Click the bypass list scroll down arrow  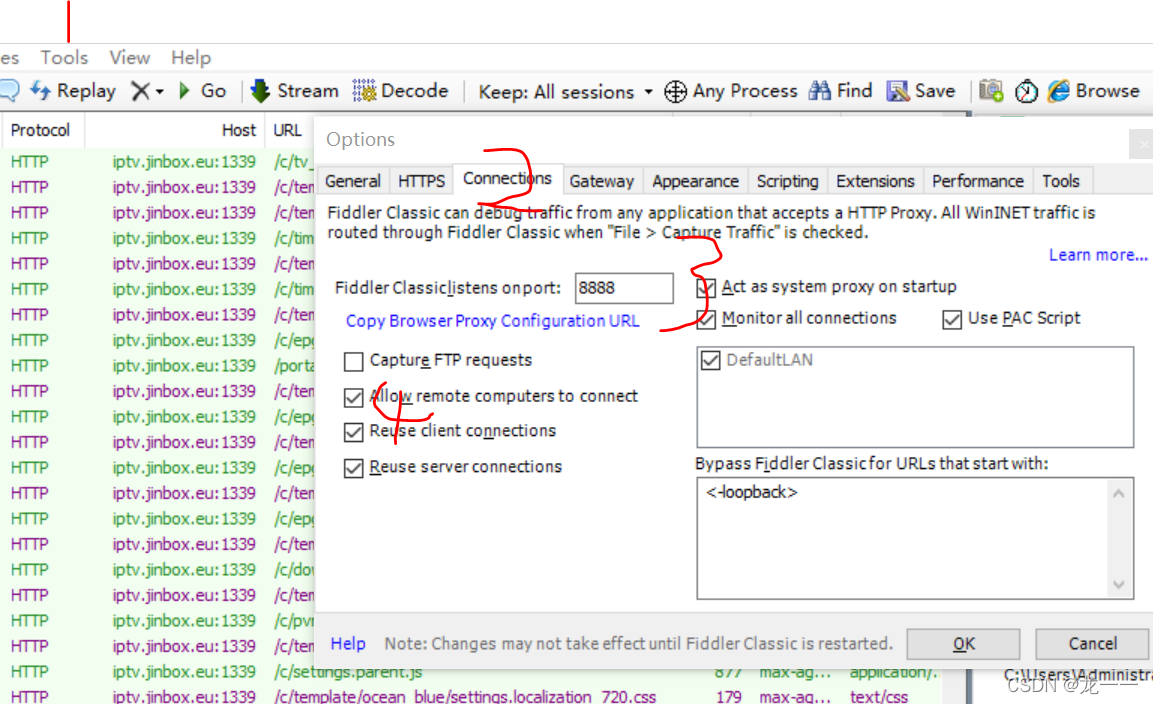[x=1119, y=585]
